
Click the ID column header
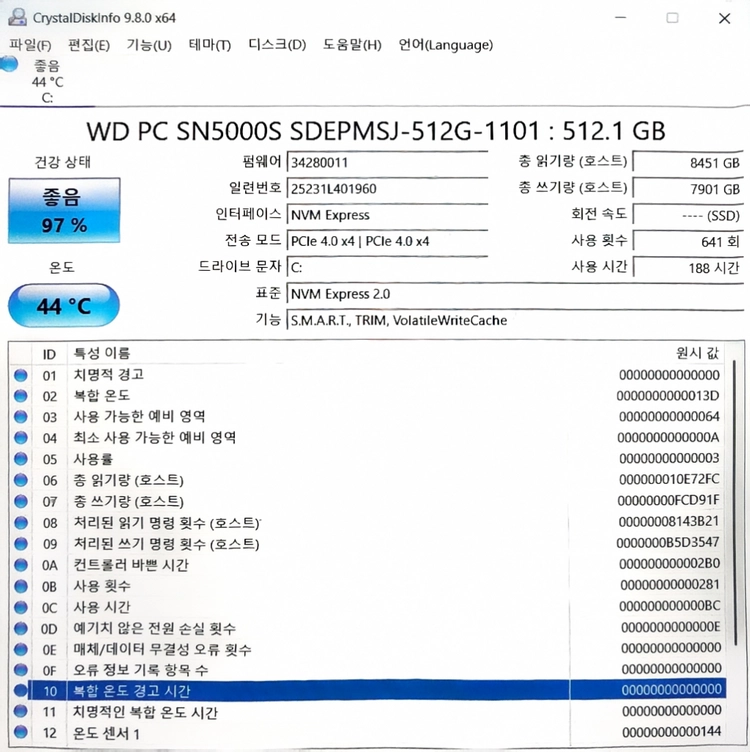tap(49, 354)
